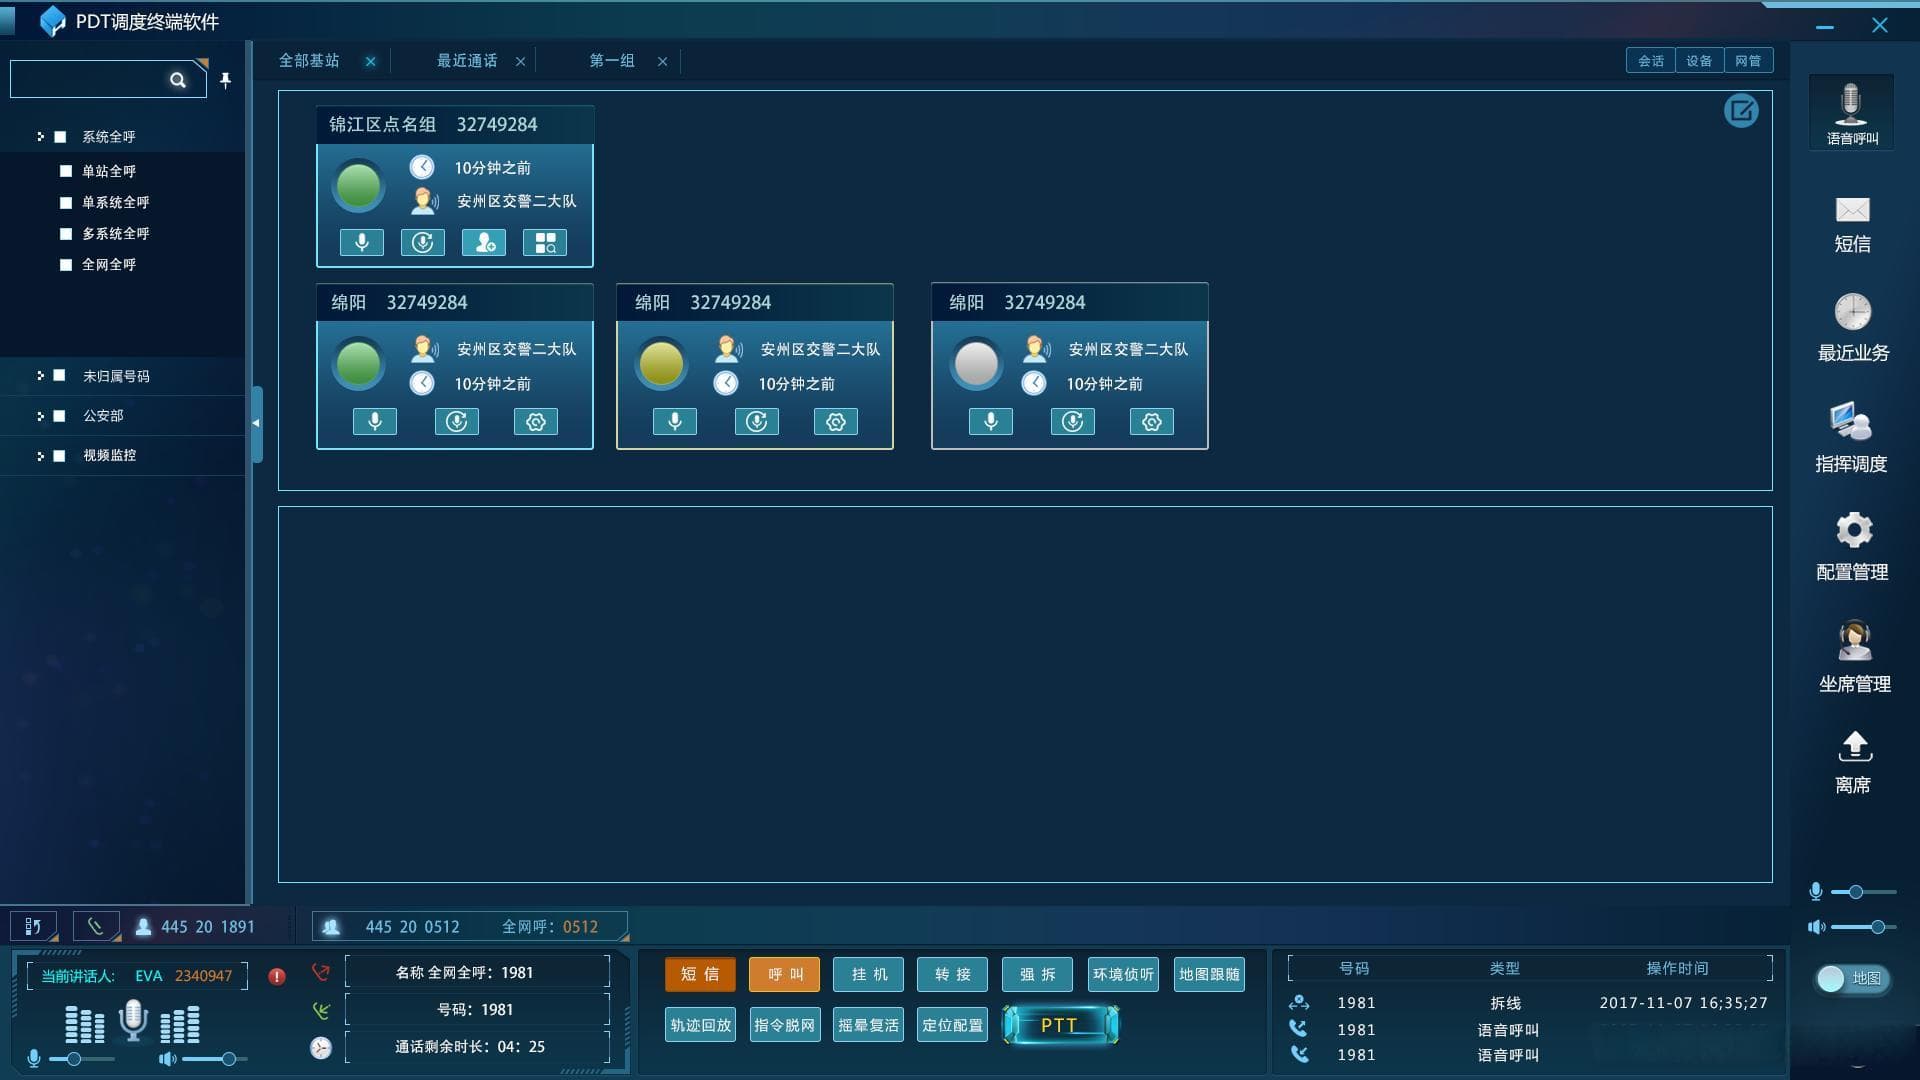Open 短信 message panel in sidebar

point(1852,224)
